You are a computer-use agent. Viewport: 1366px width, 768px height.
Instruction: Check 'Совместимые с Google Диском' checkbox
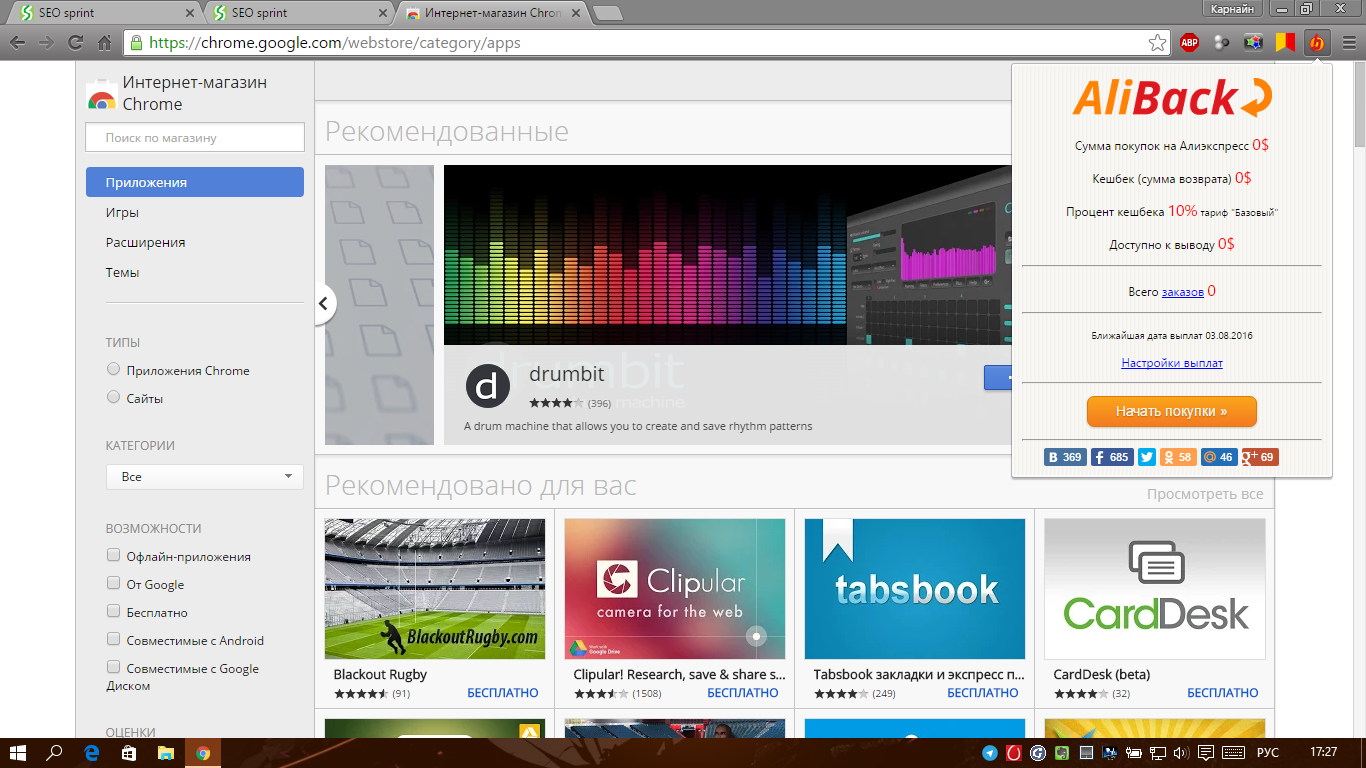coord(113,667)
